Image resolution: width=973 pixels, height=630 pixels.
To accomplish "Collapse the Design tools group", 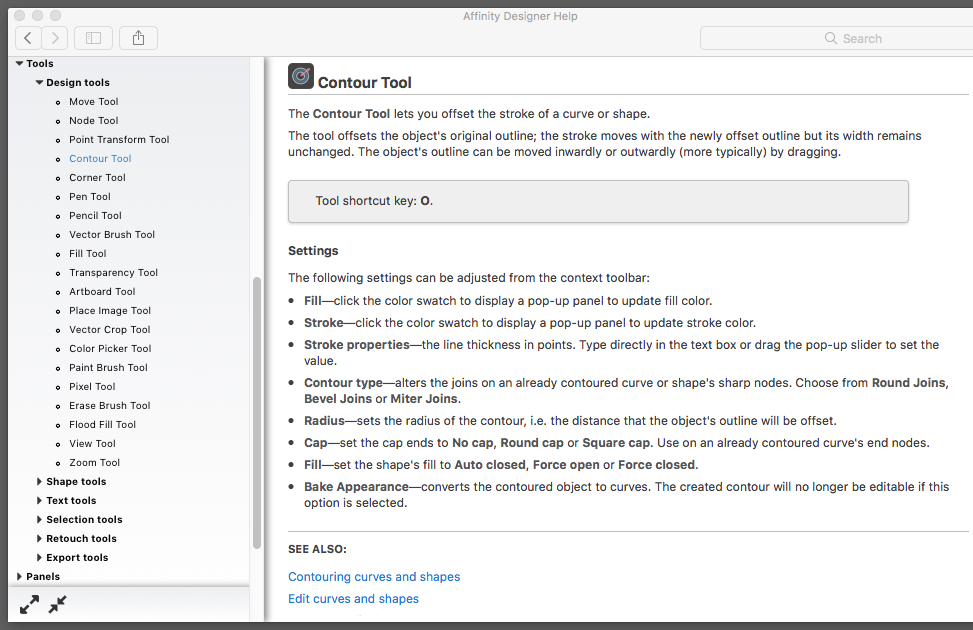I will (x=39, y=82).
